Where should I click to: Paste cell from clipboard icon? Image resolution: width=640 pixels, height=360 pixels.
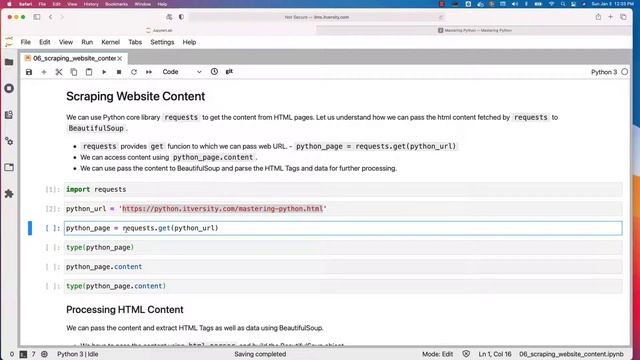click(89, 72)
